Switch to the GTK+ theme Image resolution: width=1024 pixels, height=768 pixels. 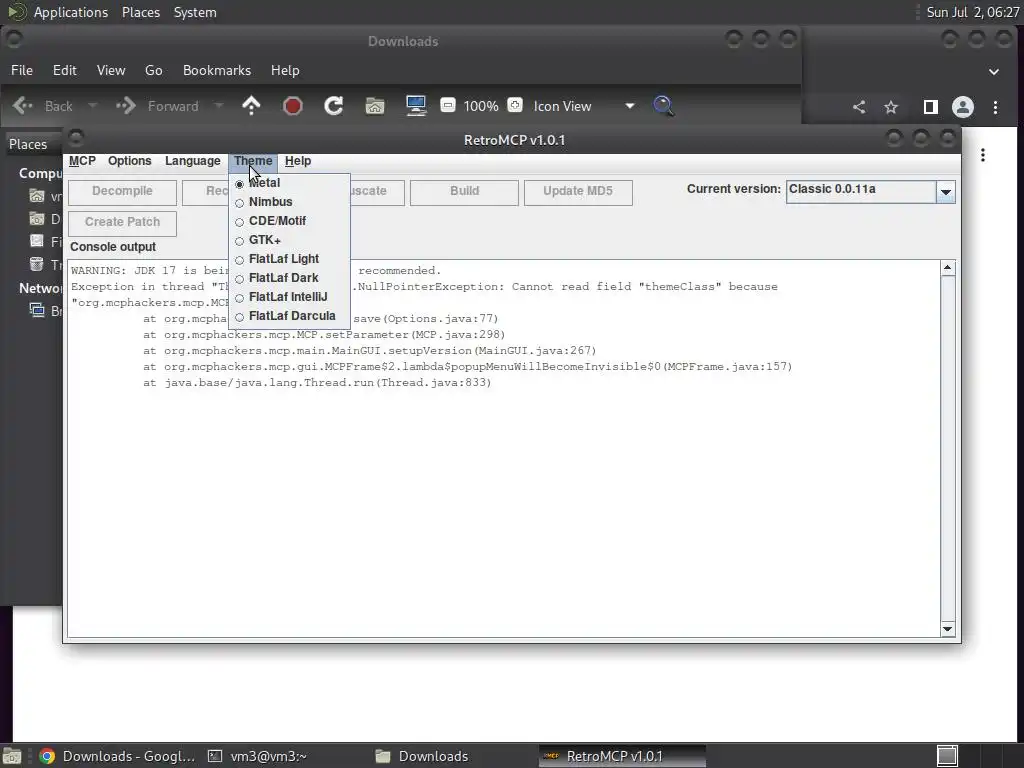289,240
